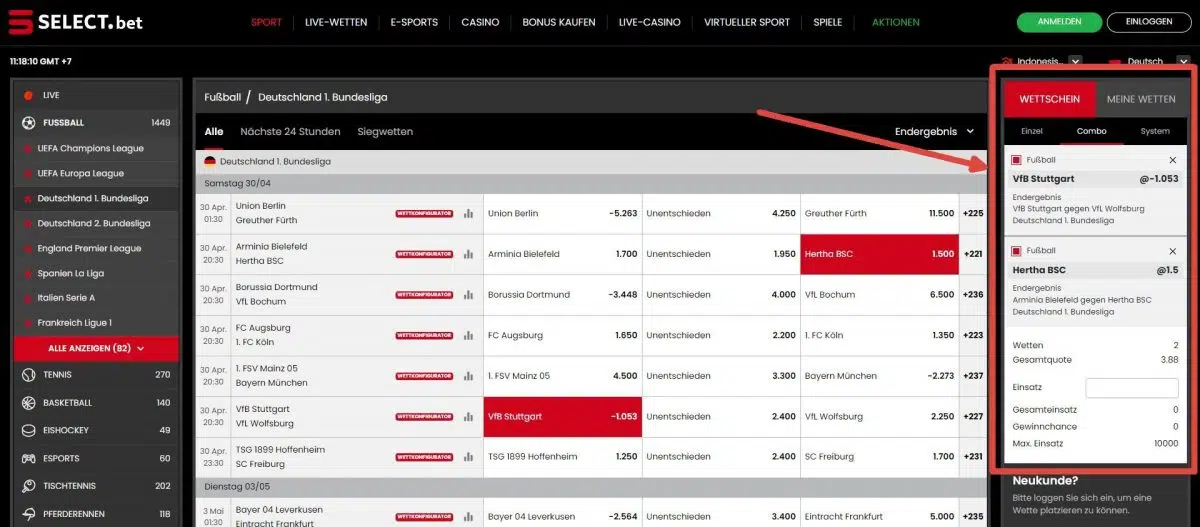This screenshot has height=527, width=1200.
Task: Click the Basketball sport icon
Action: click(28, 403)
